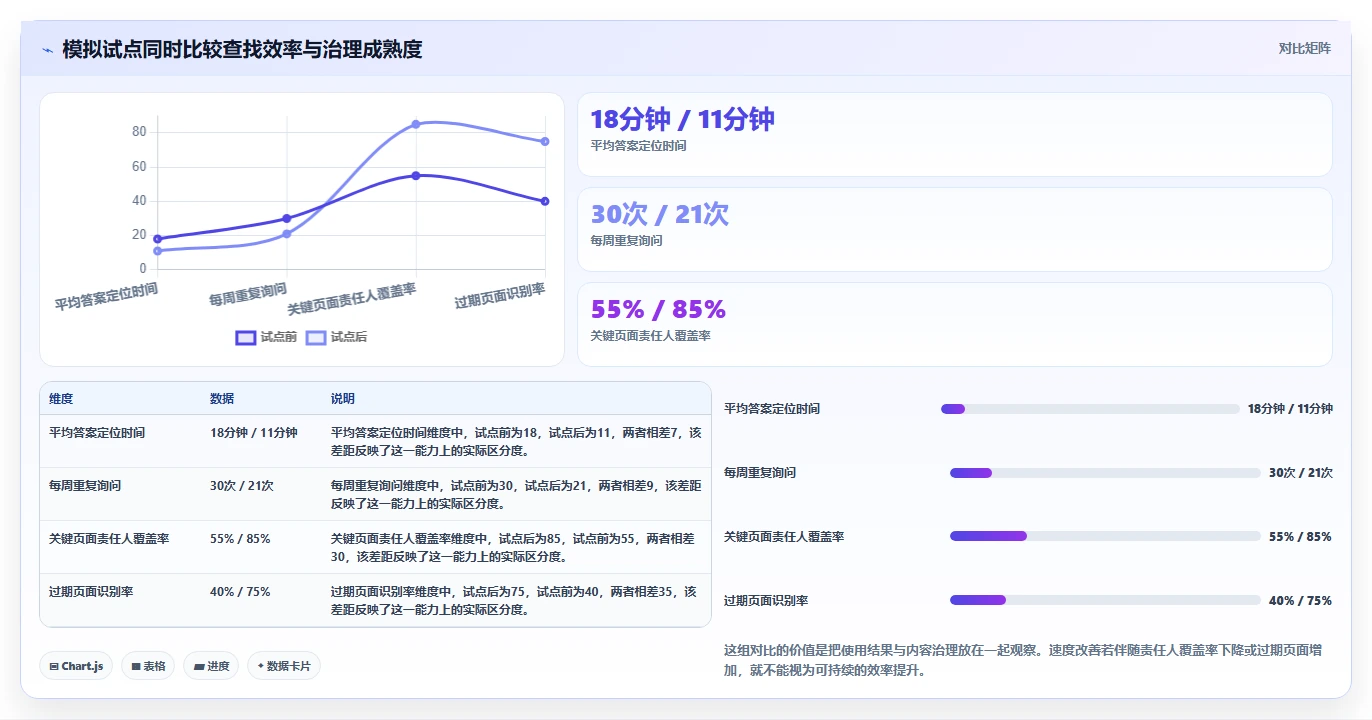Click the 试点前 data point at 40
This screenshot has height=720, width=1372.
[545, 201]
